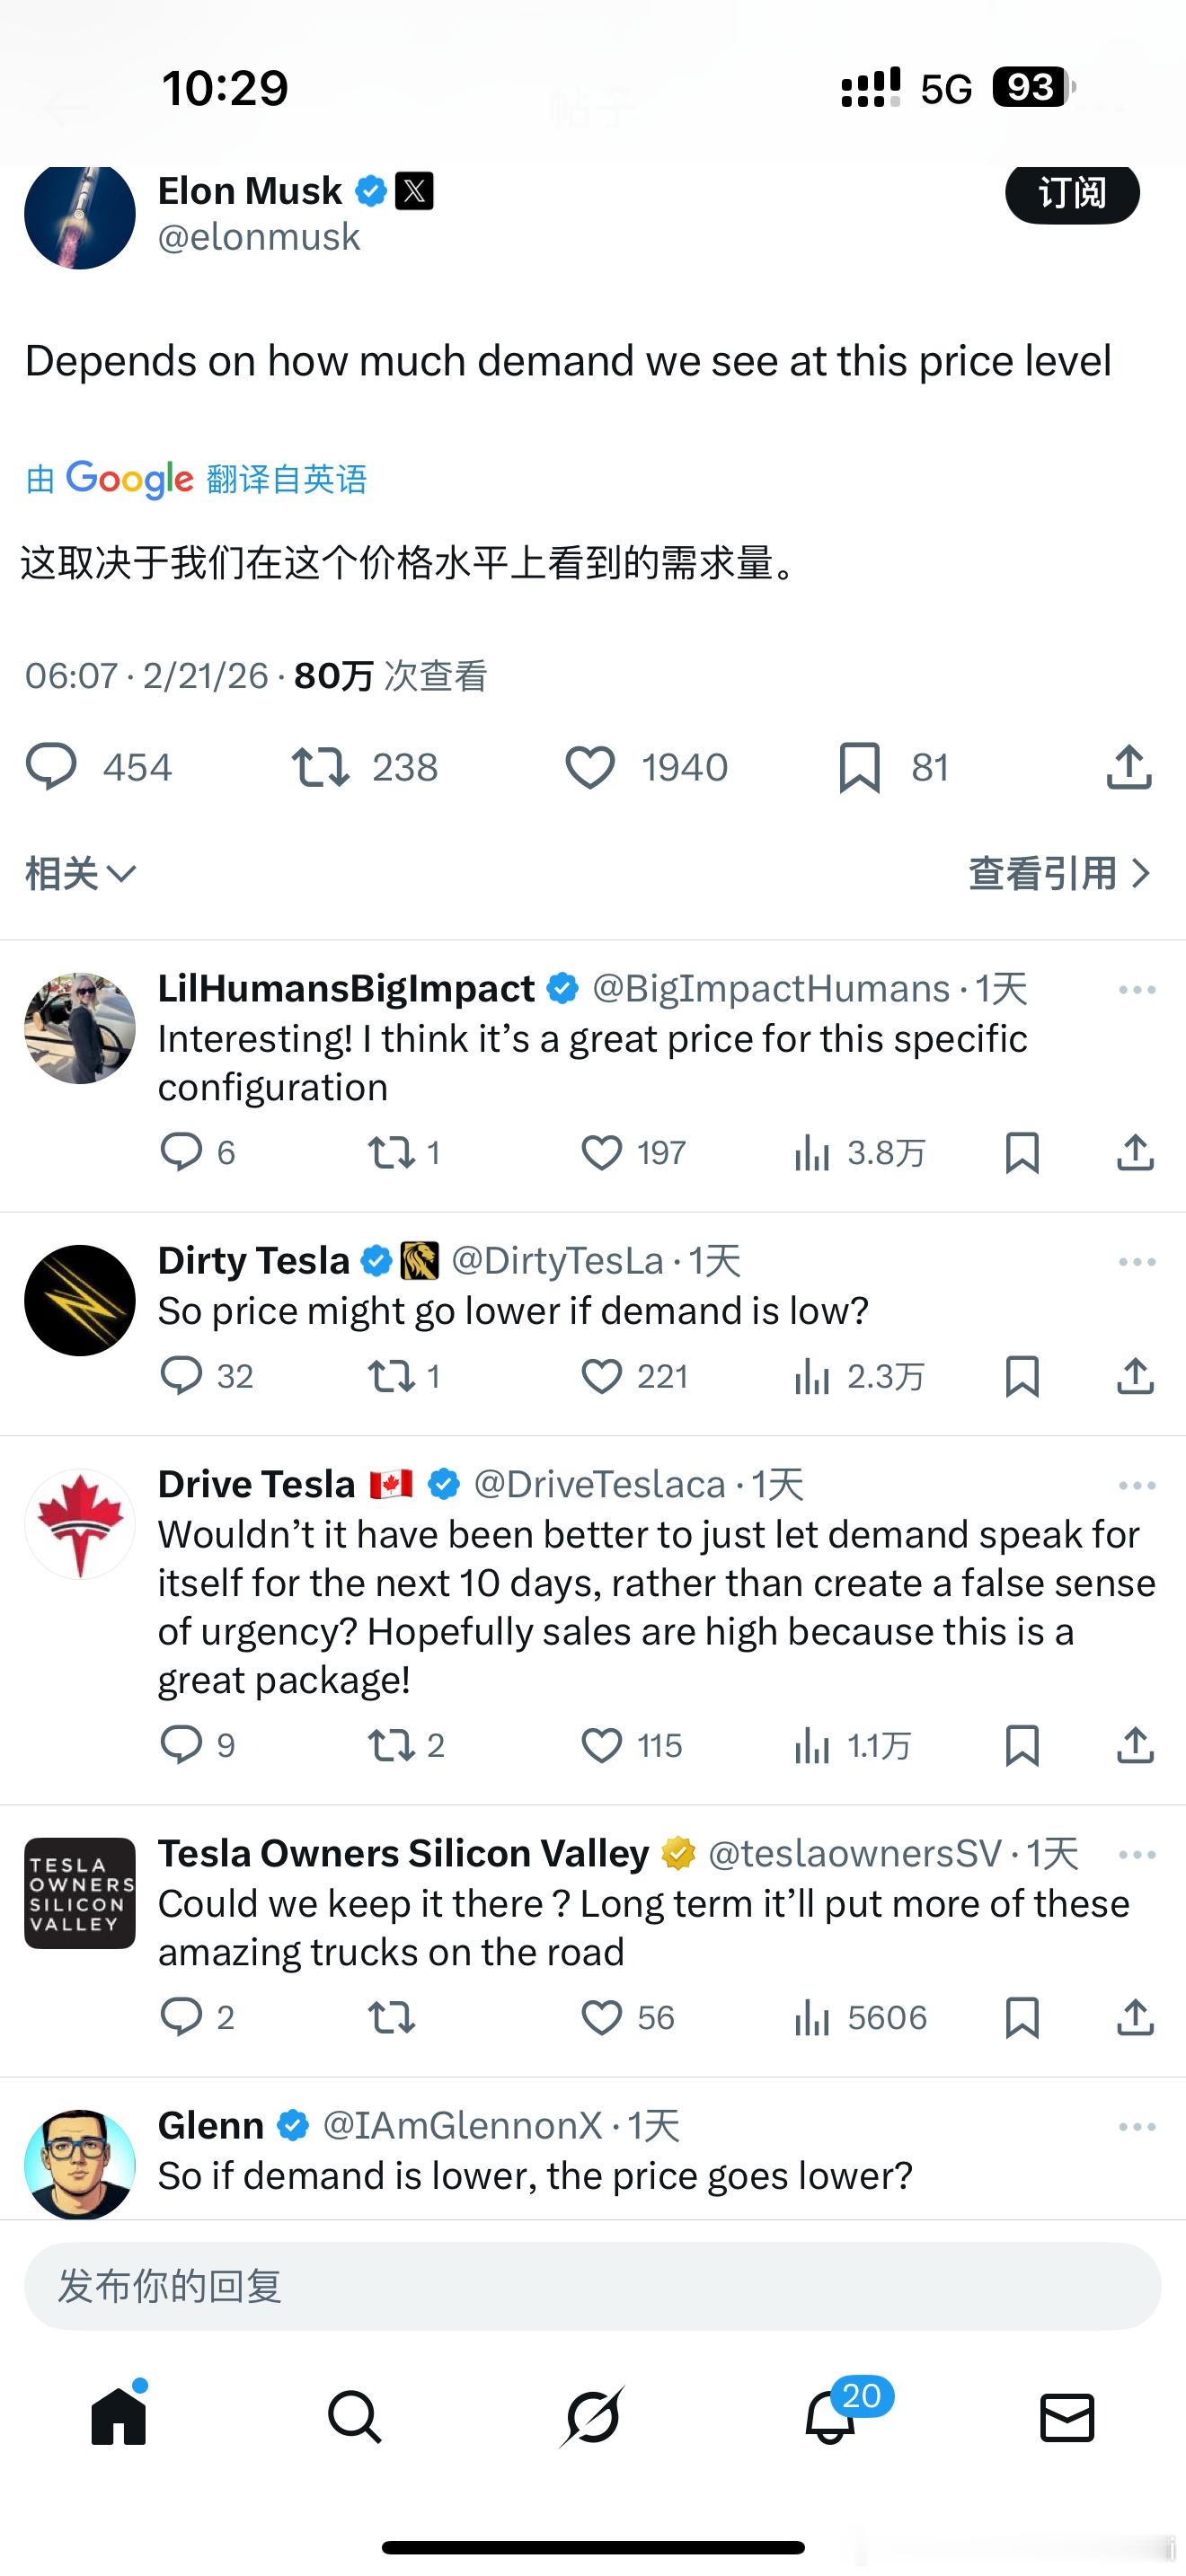Like Elon Musk's main post

(x=590, y=768)
